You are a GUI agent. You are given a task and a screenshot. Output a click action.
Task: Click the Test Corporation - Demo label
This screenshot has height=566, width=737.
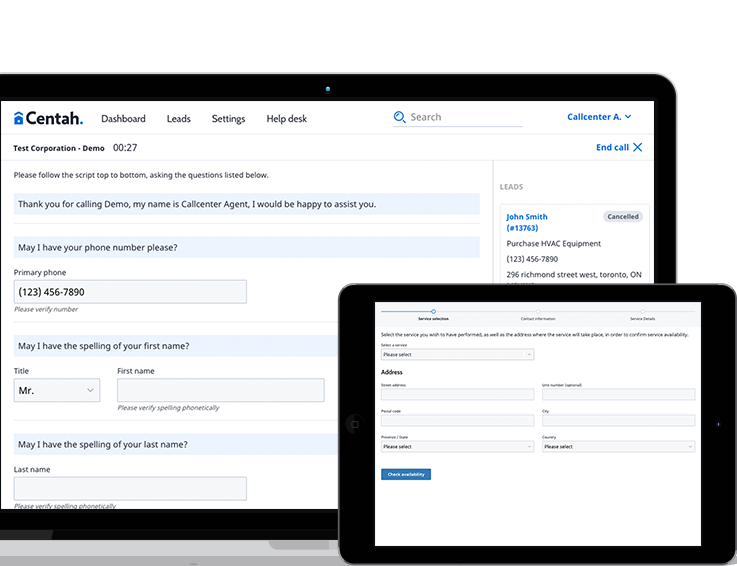coord(59,148)
